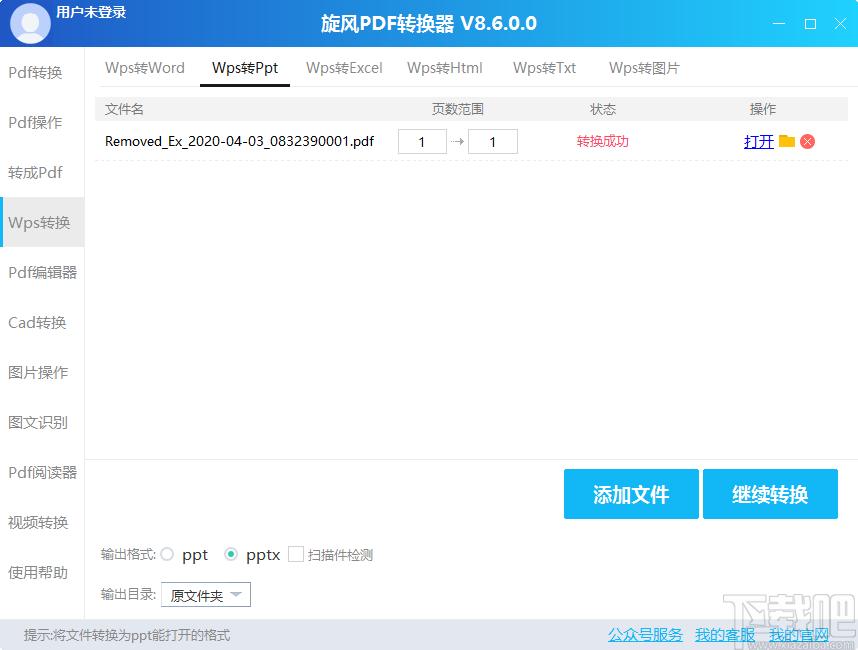Switch to Wps转Txt tab
858x650 pixels.
544,68
